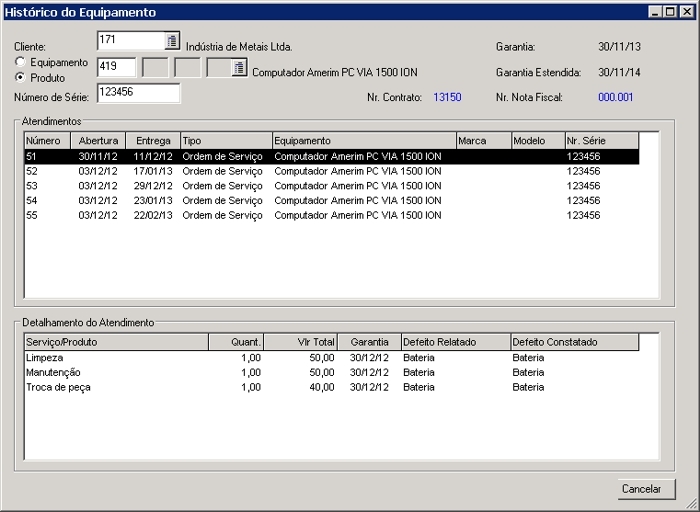This screenshot has height=512, width=700.
Task: Open contract number 13150 link
Action: tap(447, 97)
